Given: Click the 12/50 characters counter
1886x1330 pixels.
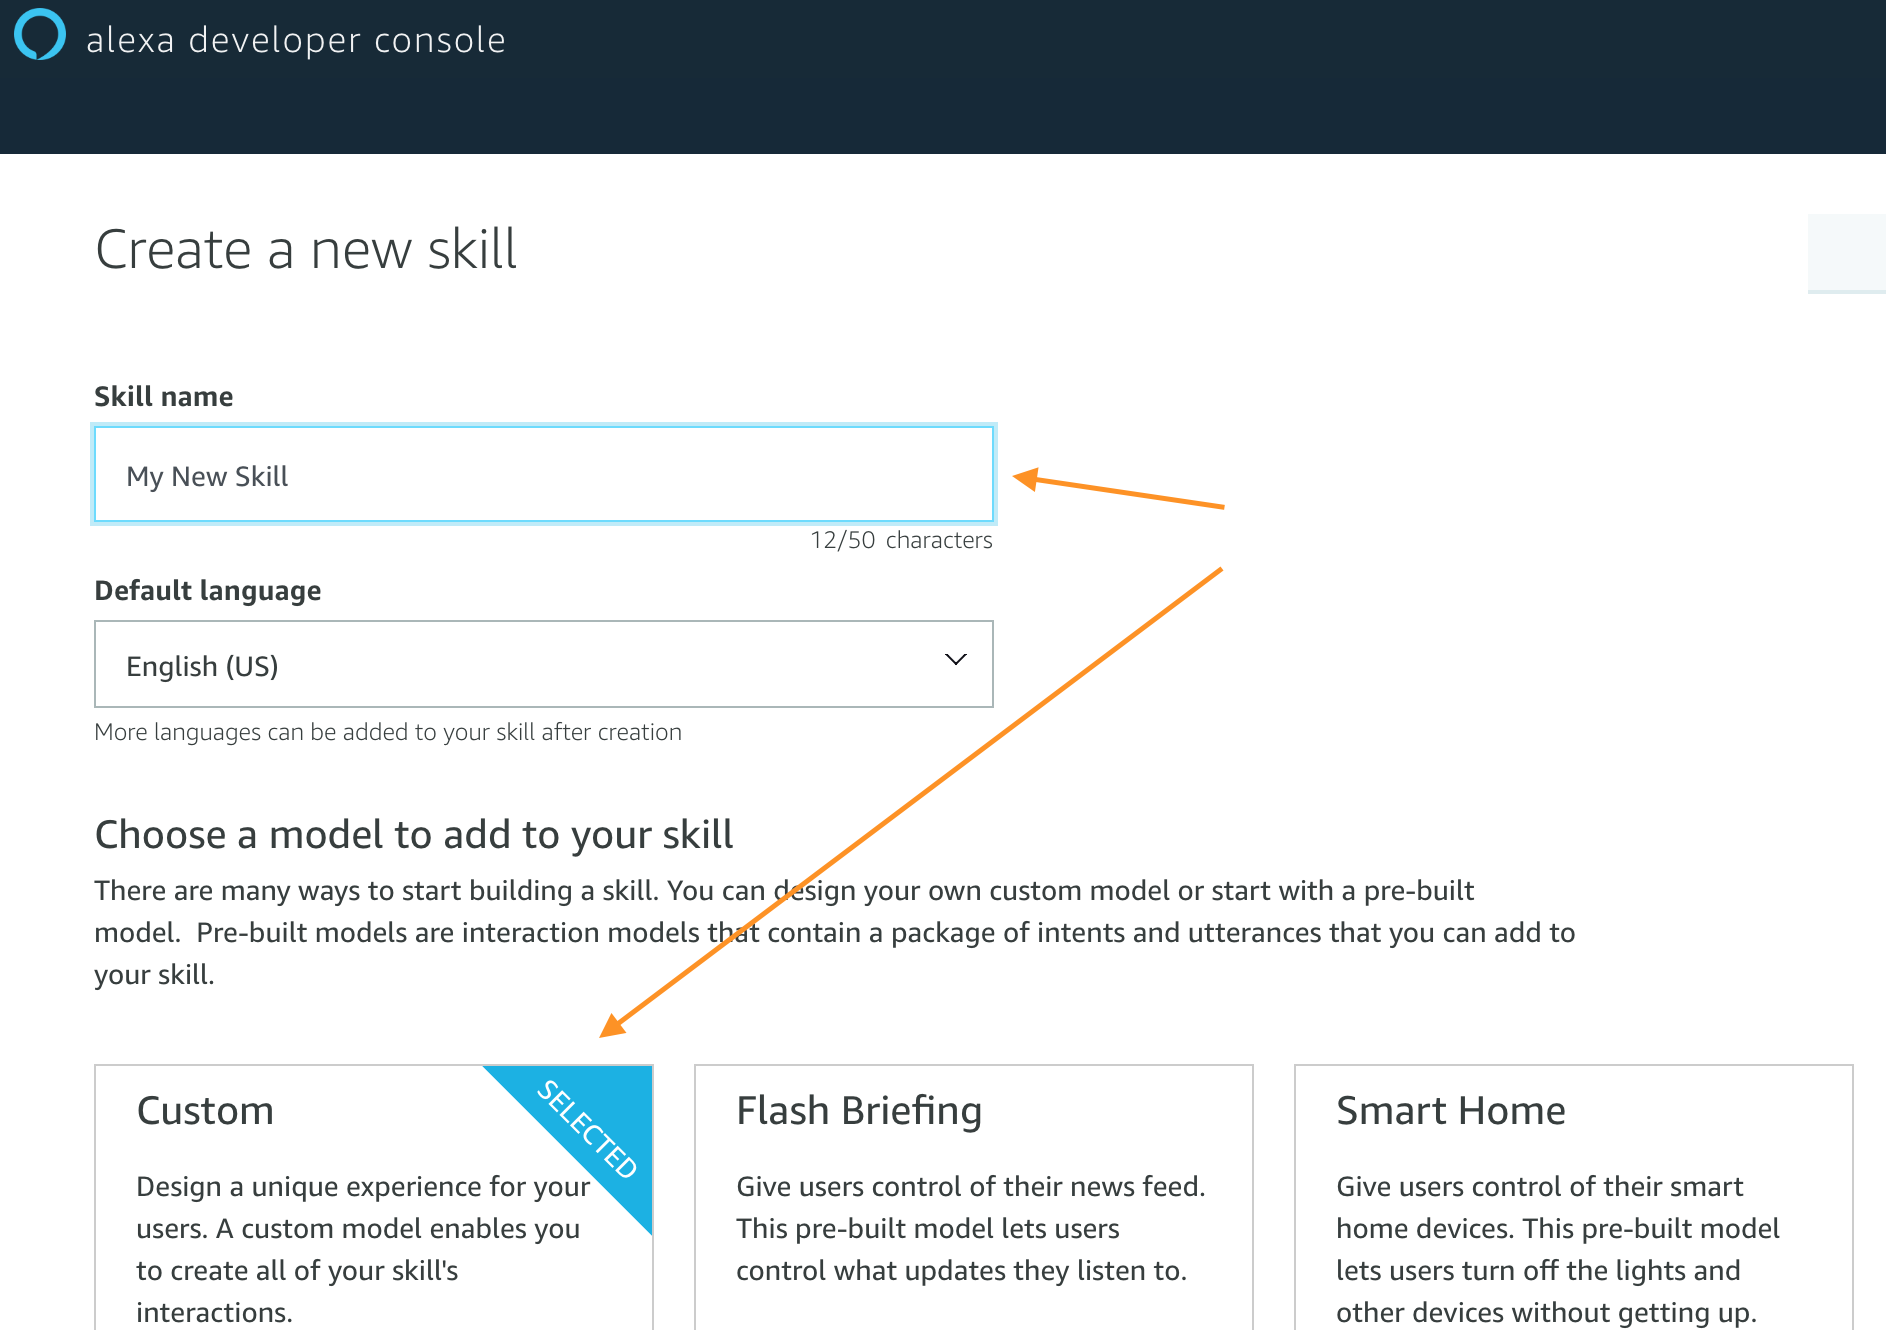Looking at the screenshot, I should (x=901, y=540).
